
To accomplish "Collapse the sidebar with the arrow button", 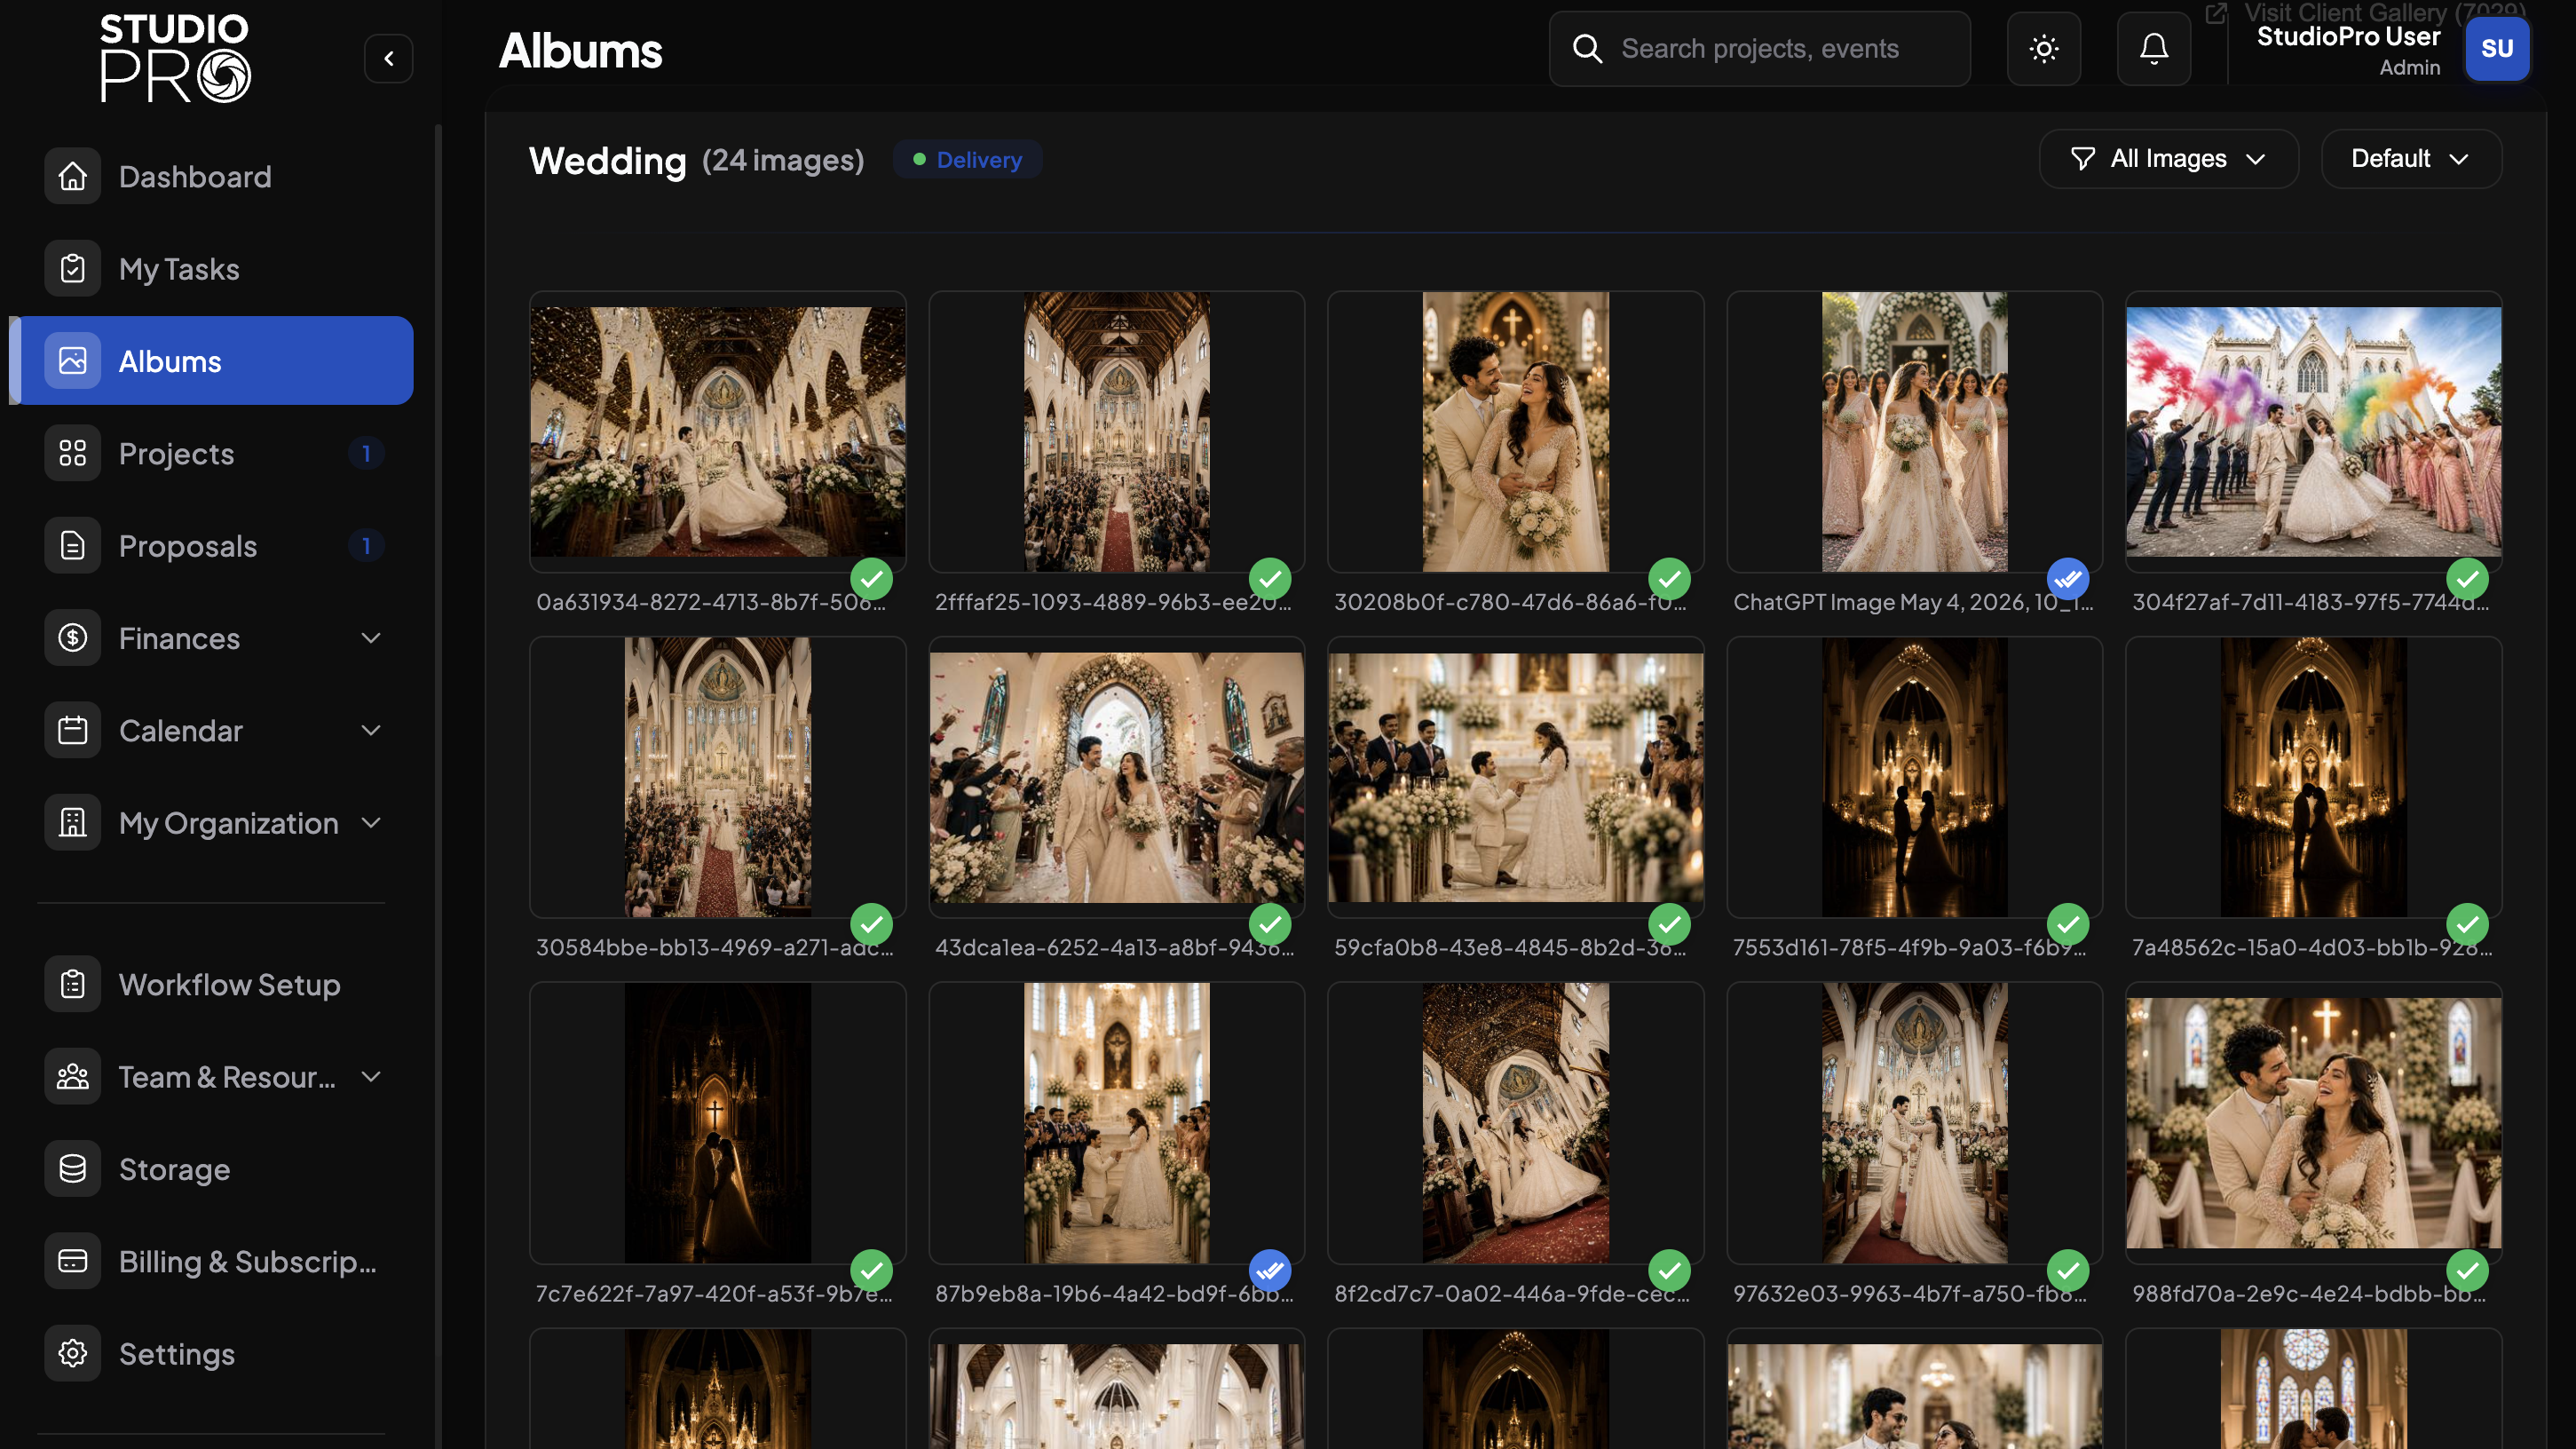I will (x=389, y=58).
